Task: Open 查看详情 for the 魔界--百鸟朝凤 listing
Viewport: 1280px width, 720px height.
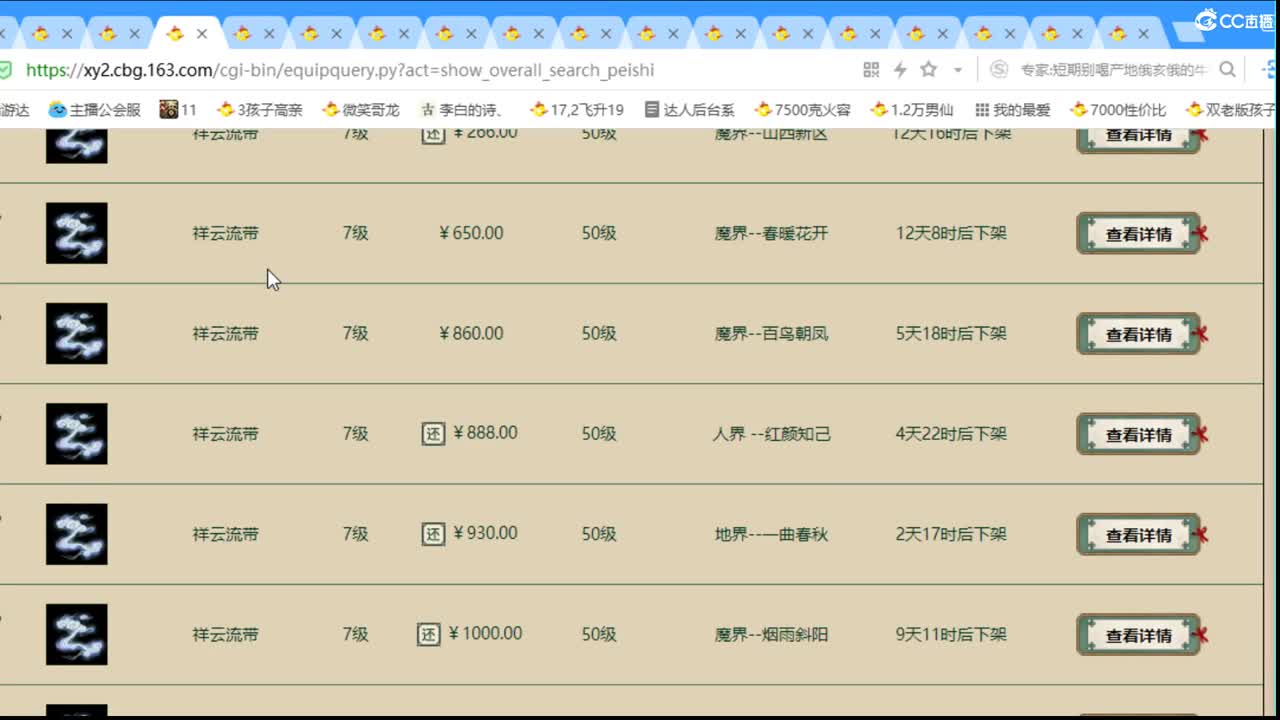Action: coord(1139,334)
